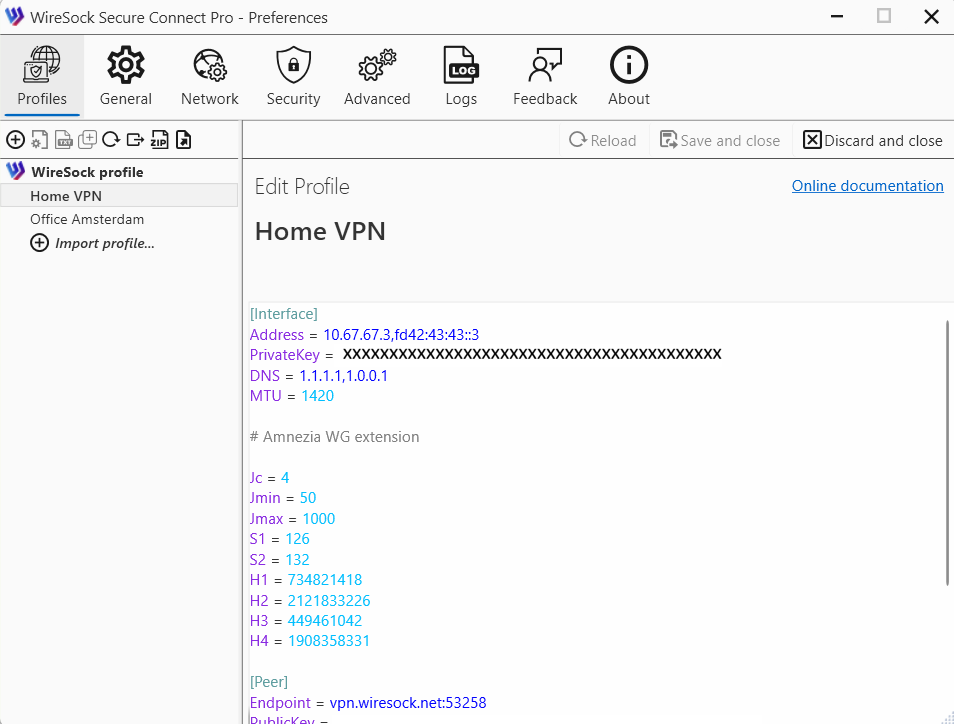Select the Office Amsterdam profile
954x724 pixels.
(87, 219)
